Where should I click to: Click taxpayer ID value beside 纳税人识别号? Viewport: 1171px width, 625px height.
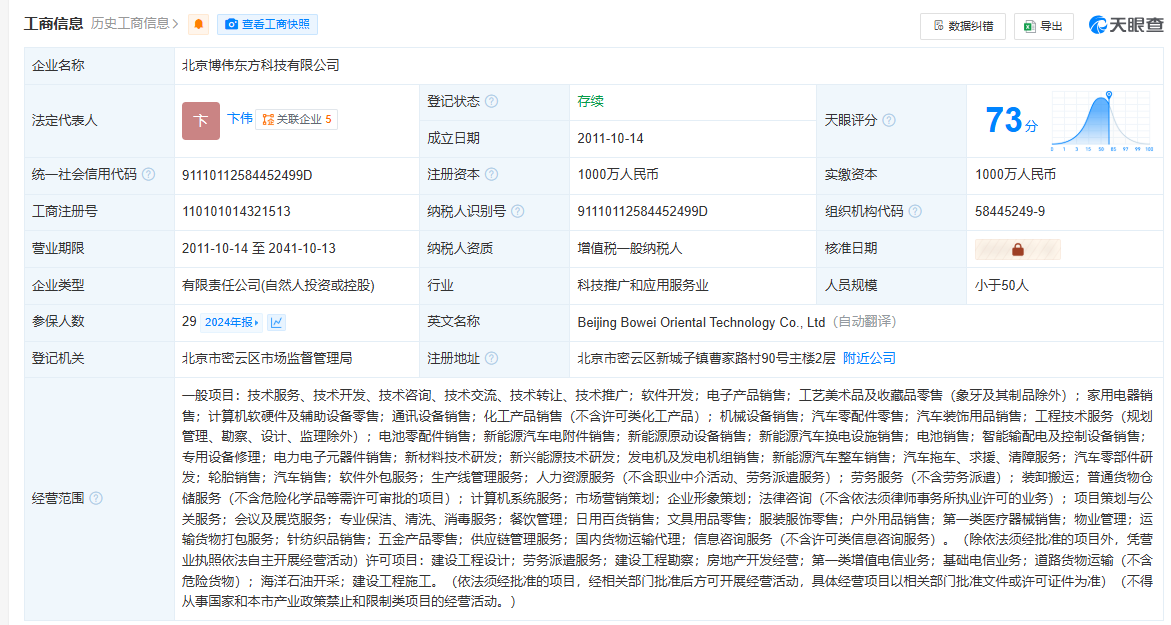[x=642, y=212]
